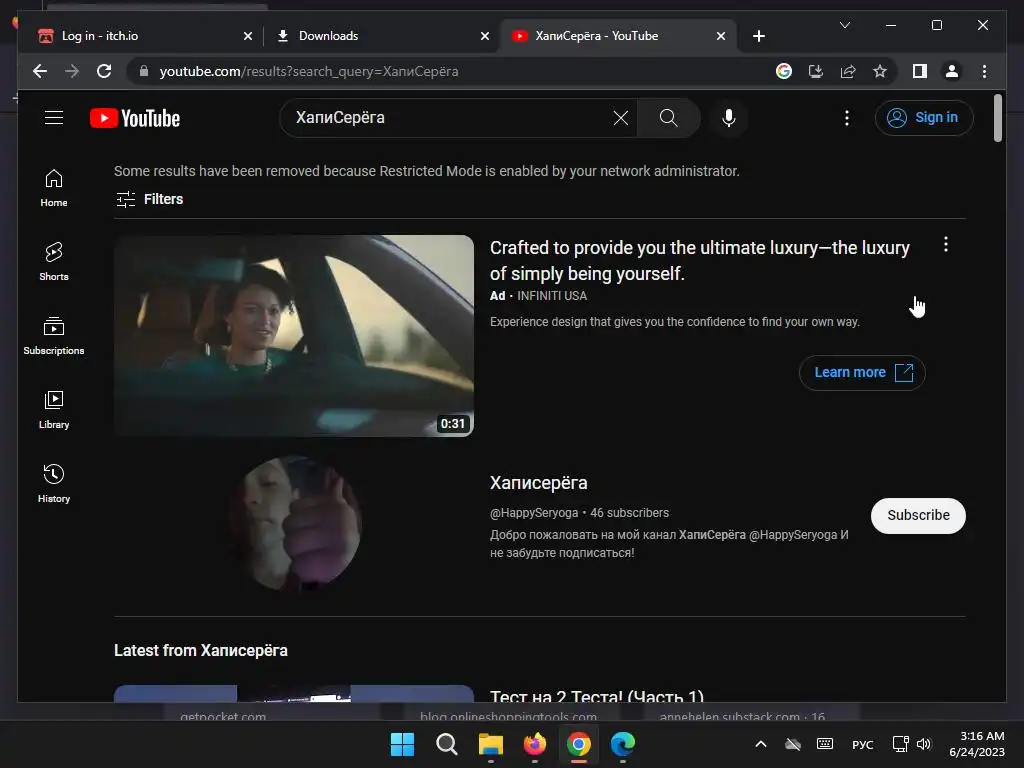Open Home in sidebar
The height and width of the screenshot is (768, 1024).
click(54, 188)
